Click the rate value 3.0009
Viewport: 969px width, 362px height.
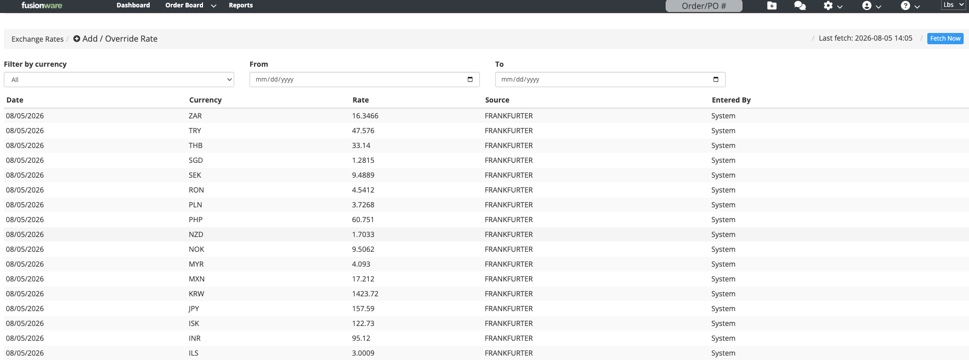363,353
